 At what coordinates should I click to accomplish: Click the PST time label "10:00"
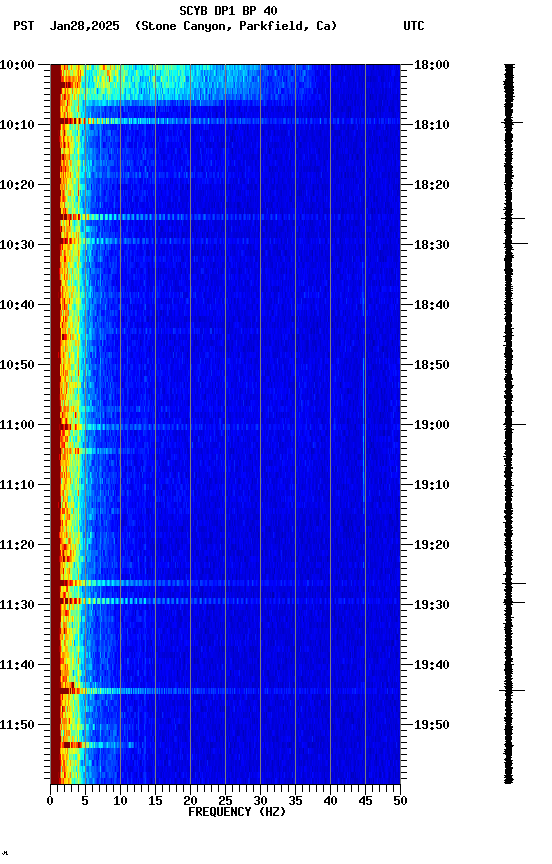coord(17,65)
